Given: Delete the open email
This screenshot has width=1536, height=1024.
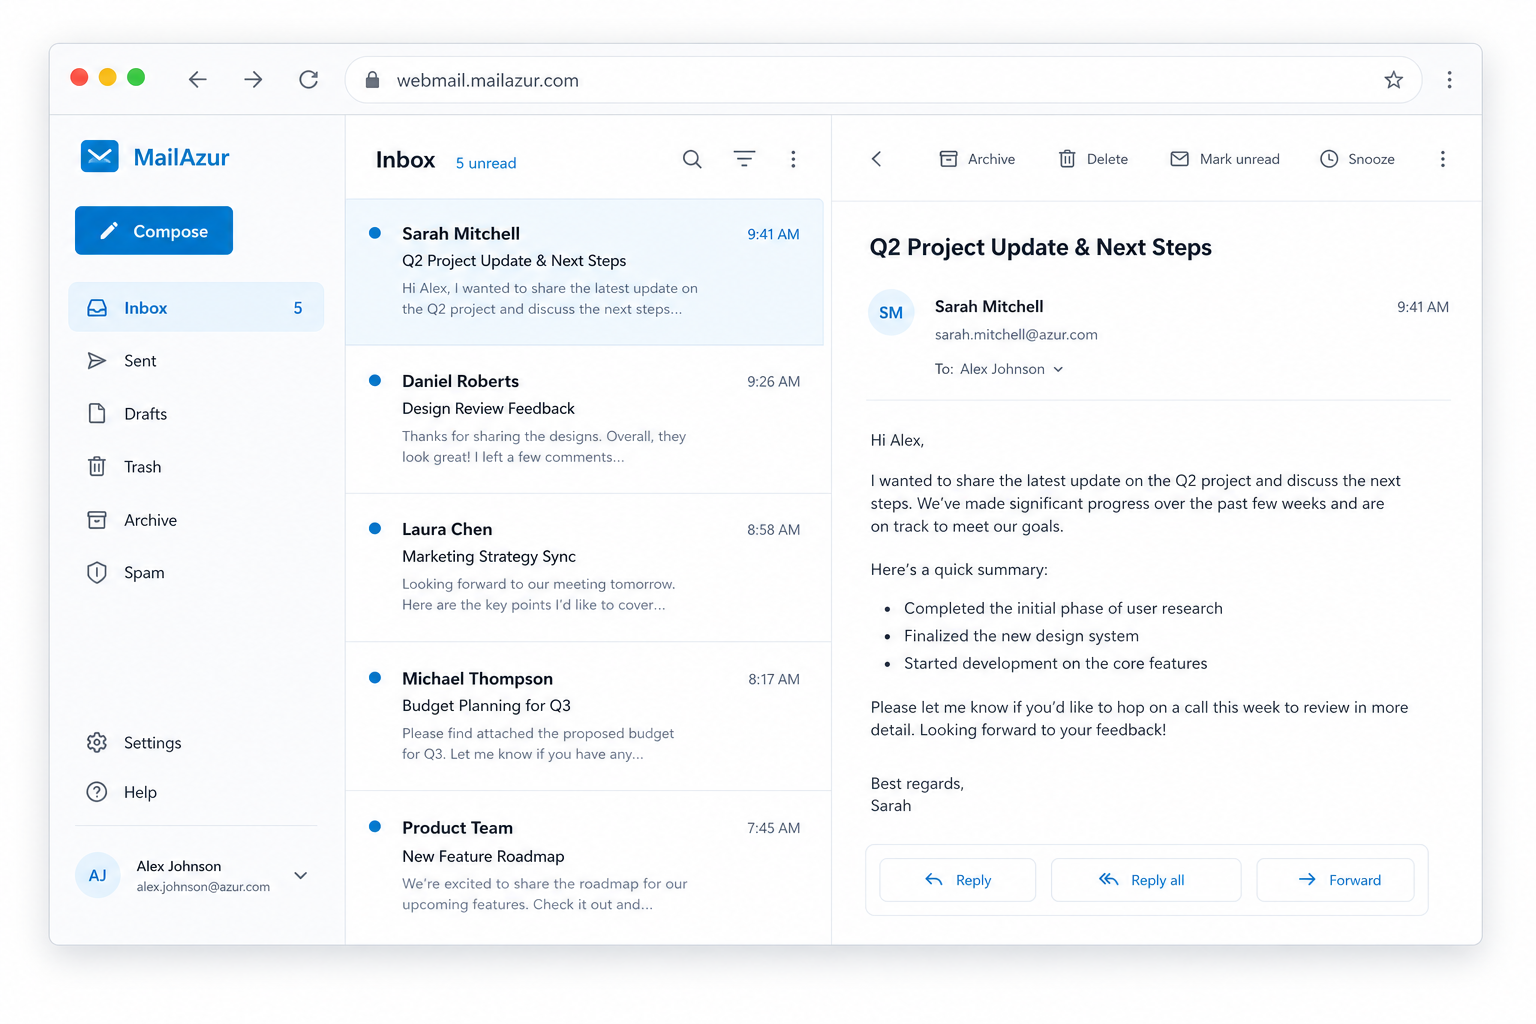Looking at the screenshot, I should point(1093,159).
